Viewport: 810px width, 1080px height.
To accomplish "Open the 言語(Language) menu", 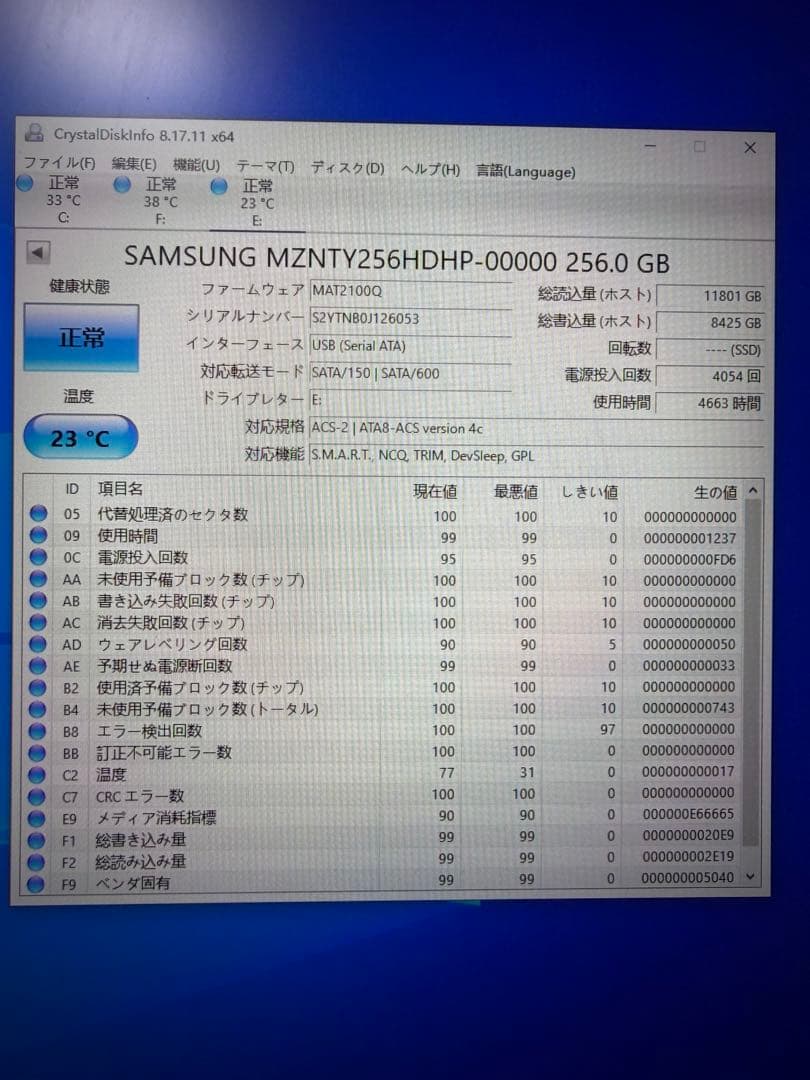I will click(526, 171).
